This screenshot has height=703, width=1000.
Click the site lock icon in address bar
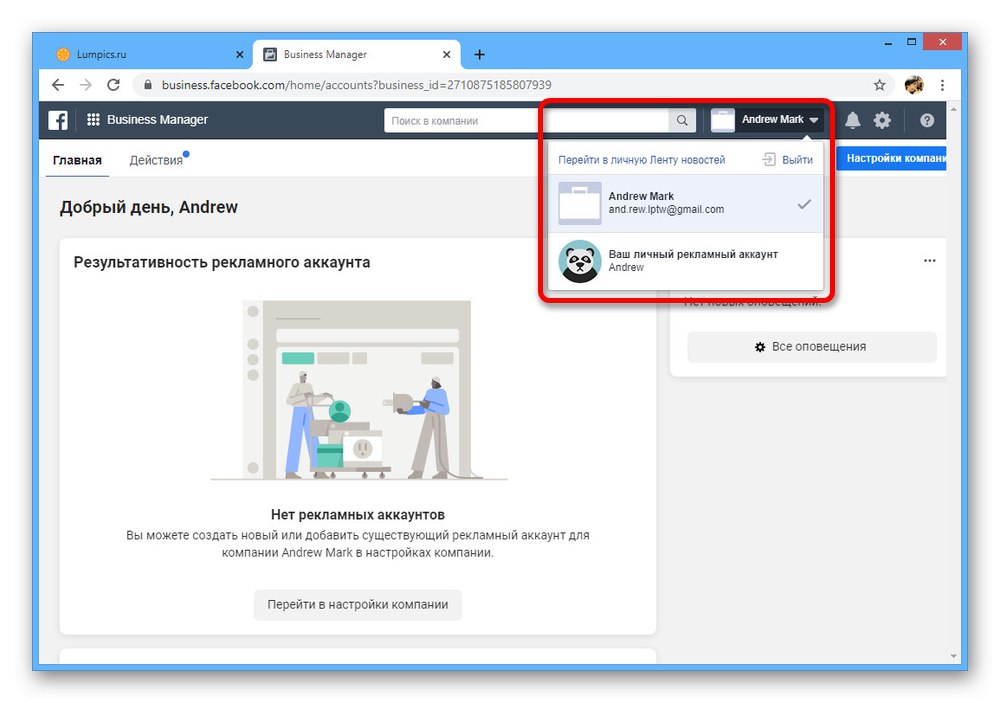[148, 85]
